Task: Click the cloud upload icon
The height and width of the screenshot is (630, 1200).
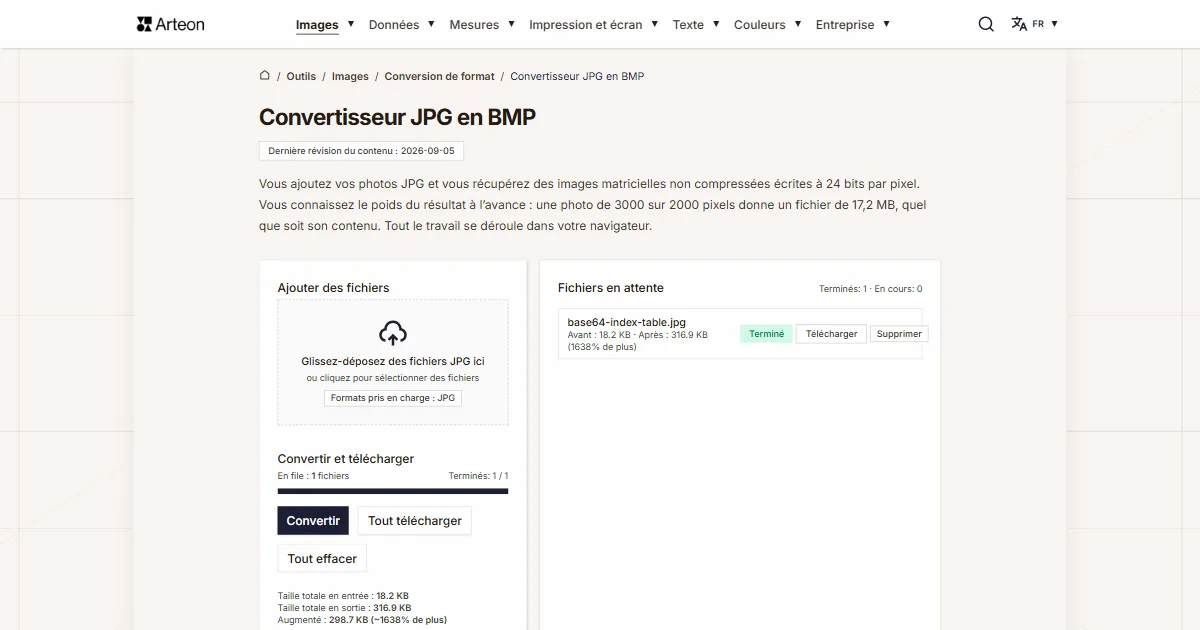Action: coord(393,333)
